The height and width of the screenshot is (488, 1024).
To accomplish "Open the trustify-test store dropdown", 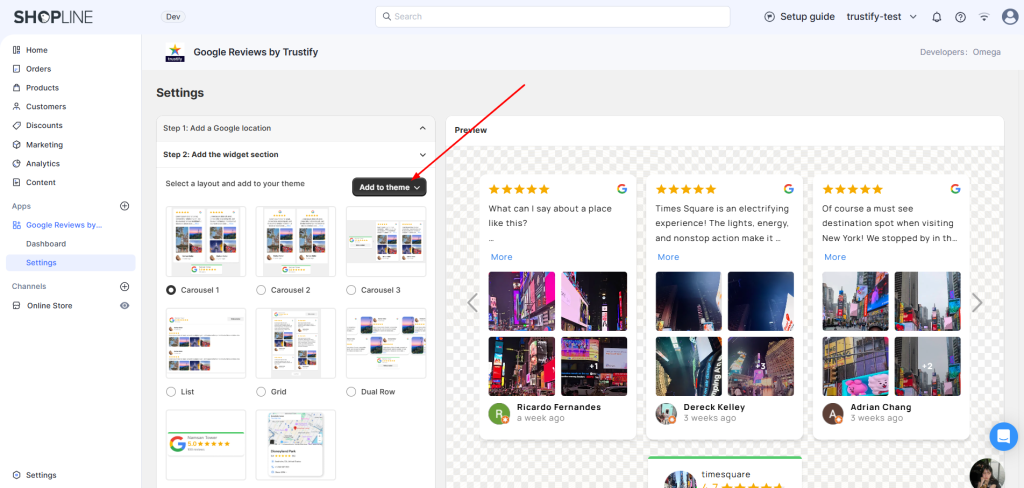I will pyautogui.click(x=882, y=17).
